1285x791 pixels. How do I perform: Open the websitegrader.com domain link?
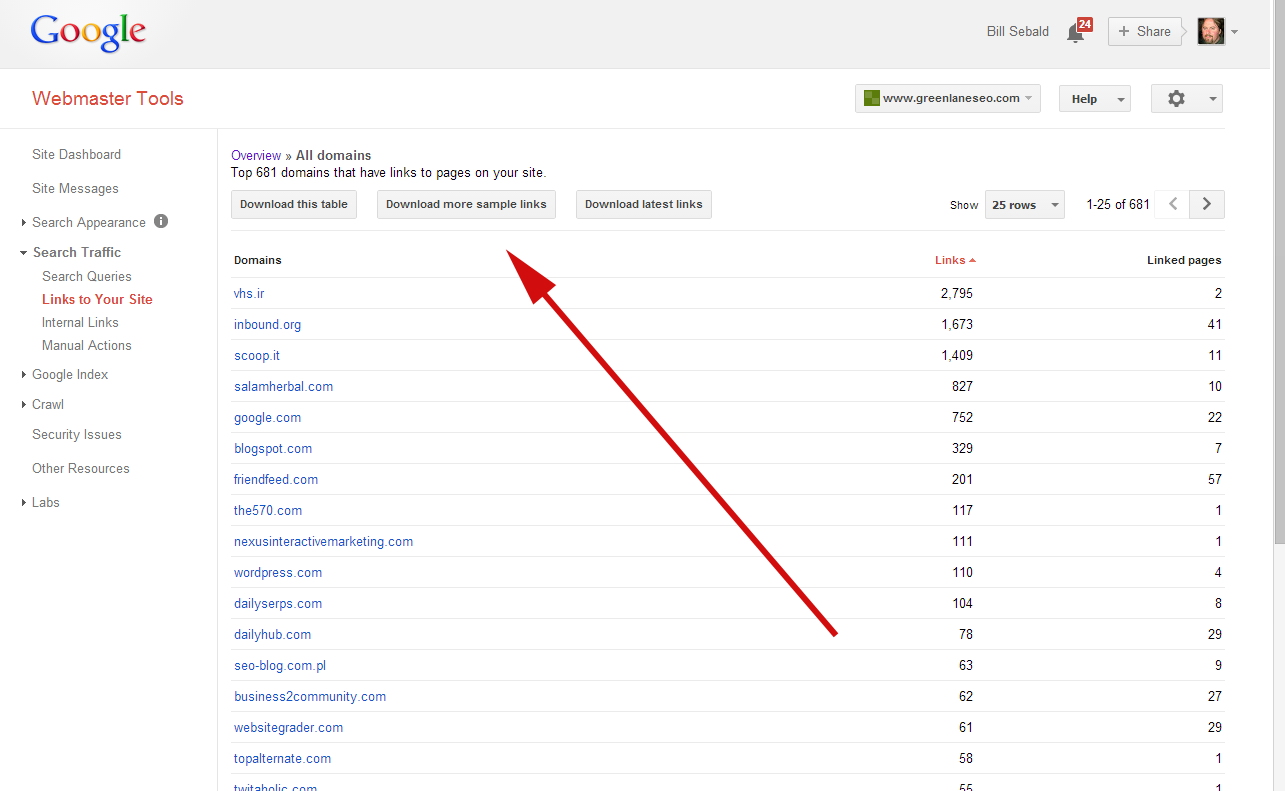coord(288,727)
